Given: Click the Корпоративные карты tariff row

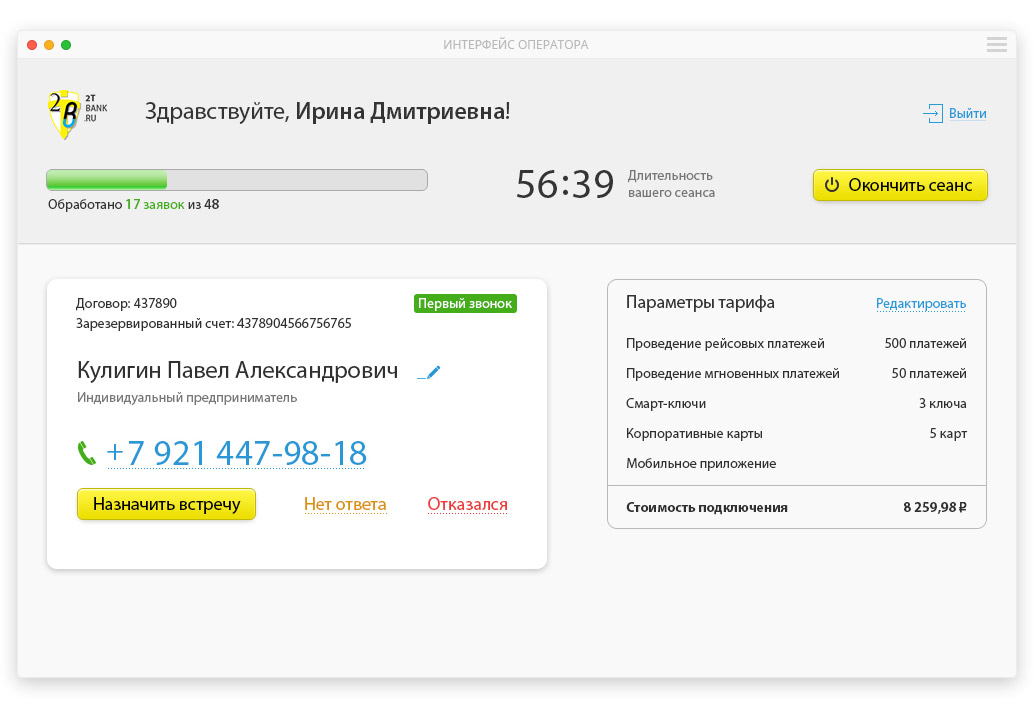Looking at the screenshot, I should [796, 434].
